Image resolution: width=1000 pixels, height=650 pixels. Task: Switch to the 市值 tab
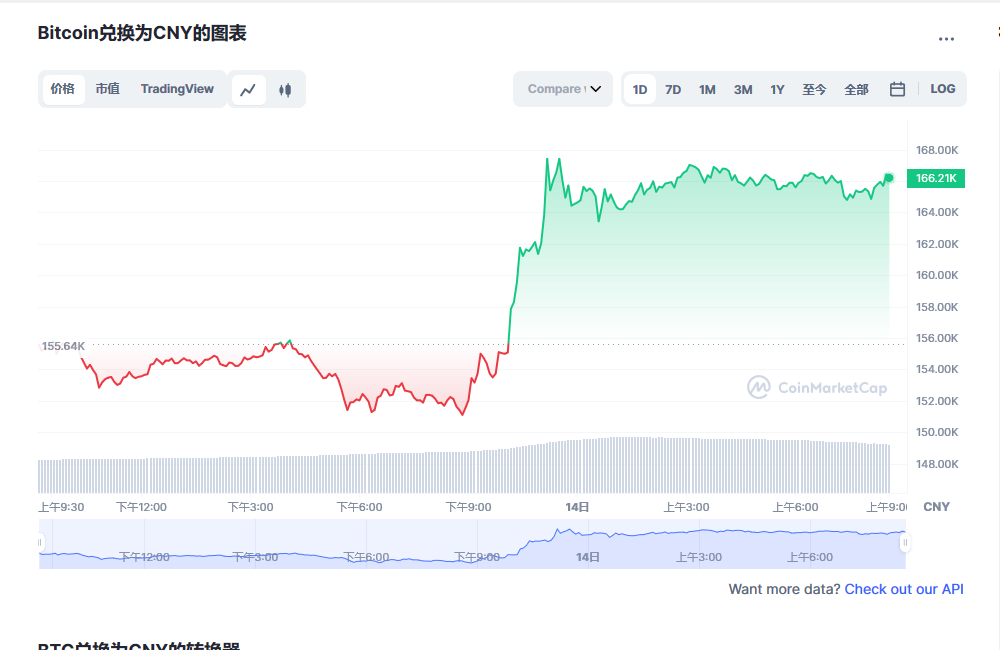107,89
